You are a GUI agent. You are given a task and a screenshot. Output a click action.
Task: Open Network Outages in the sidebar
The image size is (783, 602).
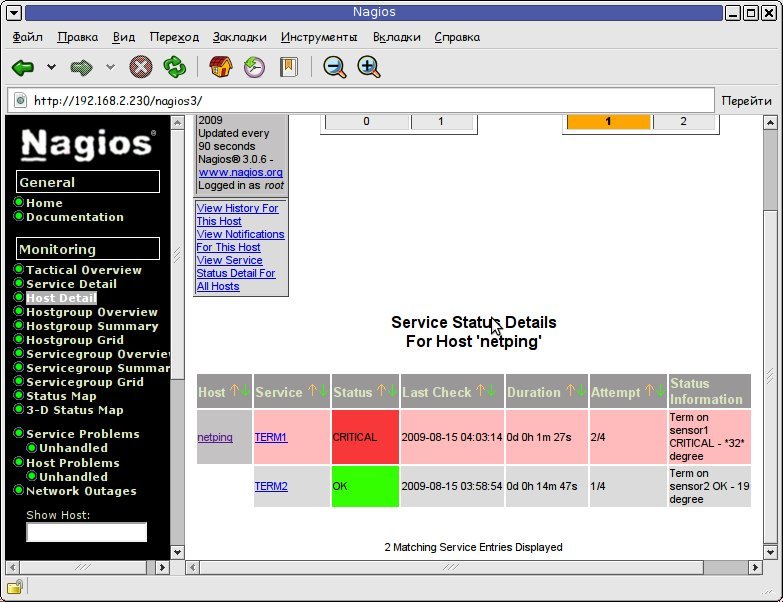click(81, 491)
